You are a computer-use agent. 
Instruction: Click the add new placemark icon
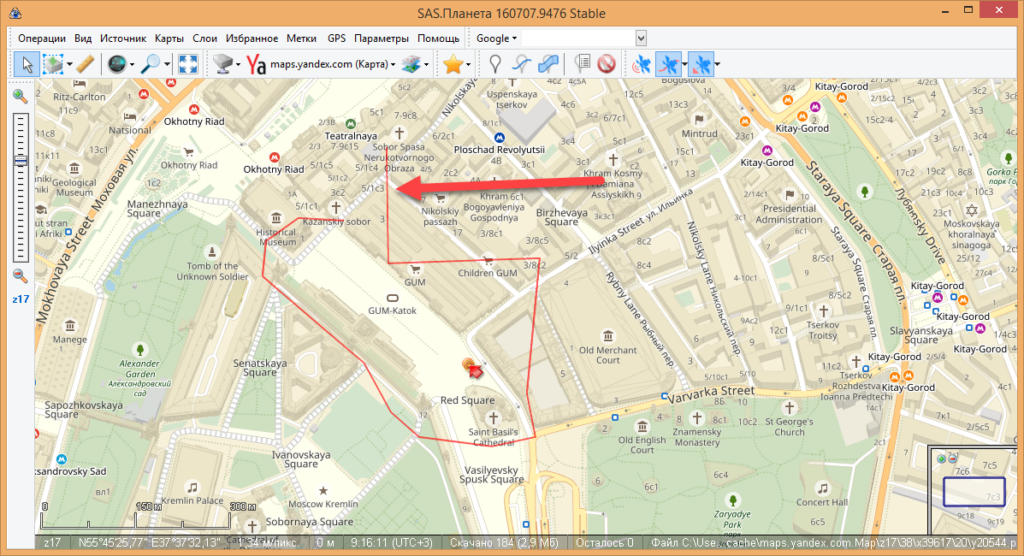(494, 64)
